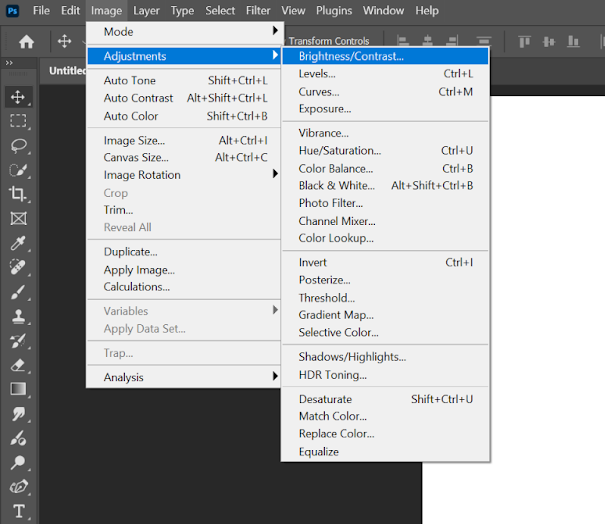The height and width of the screenshot is (524, 605).
Task: Expand the Adjustments submenu
Action: pyautogui.click(x=185, y=56)
